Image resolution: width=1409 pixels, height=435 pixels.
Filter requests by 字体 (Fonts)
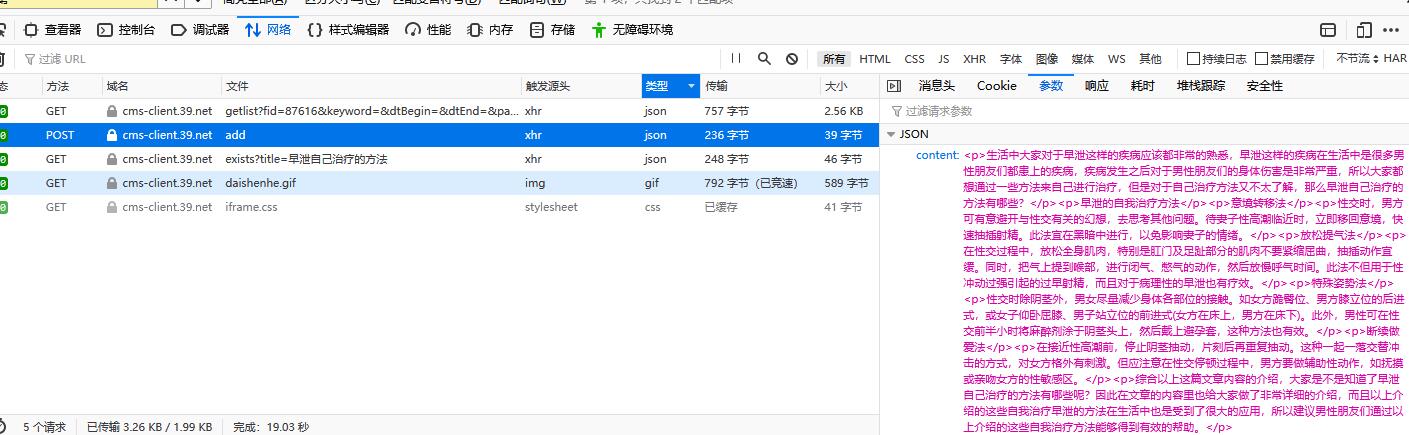point(1011,59)
